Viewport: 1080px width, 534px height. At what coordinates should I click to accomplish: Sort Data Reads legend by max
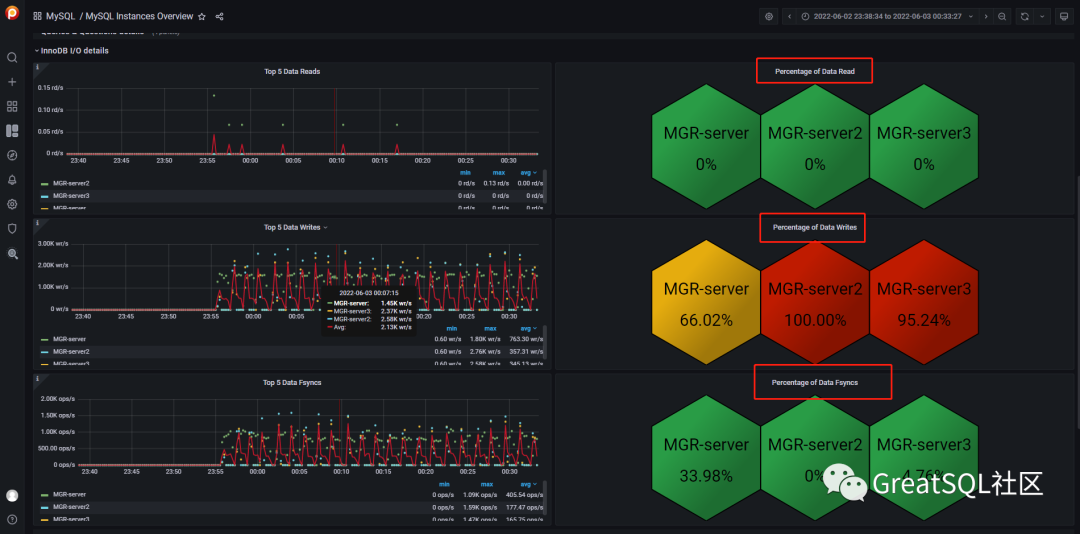coord(498,173)
